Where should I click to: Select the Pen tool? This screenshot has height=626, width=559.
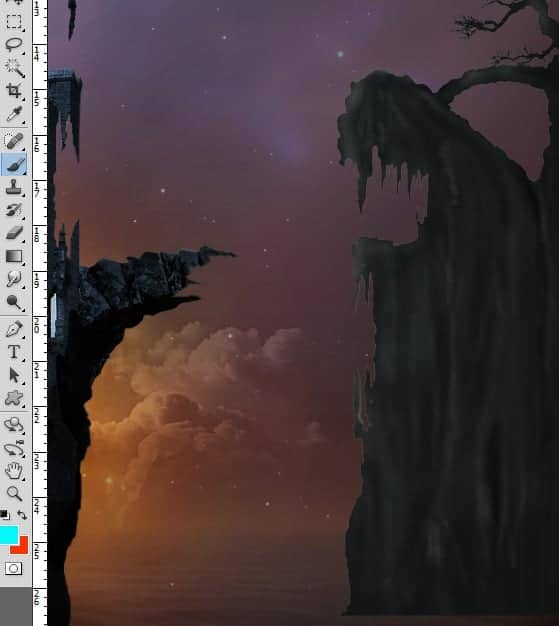click(x=14, y=330)
